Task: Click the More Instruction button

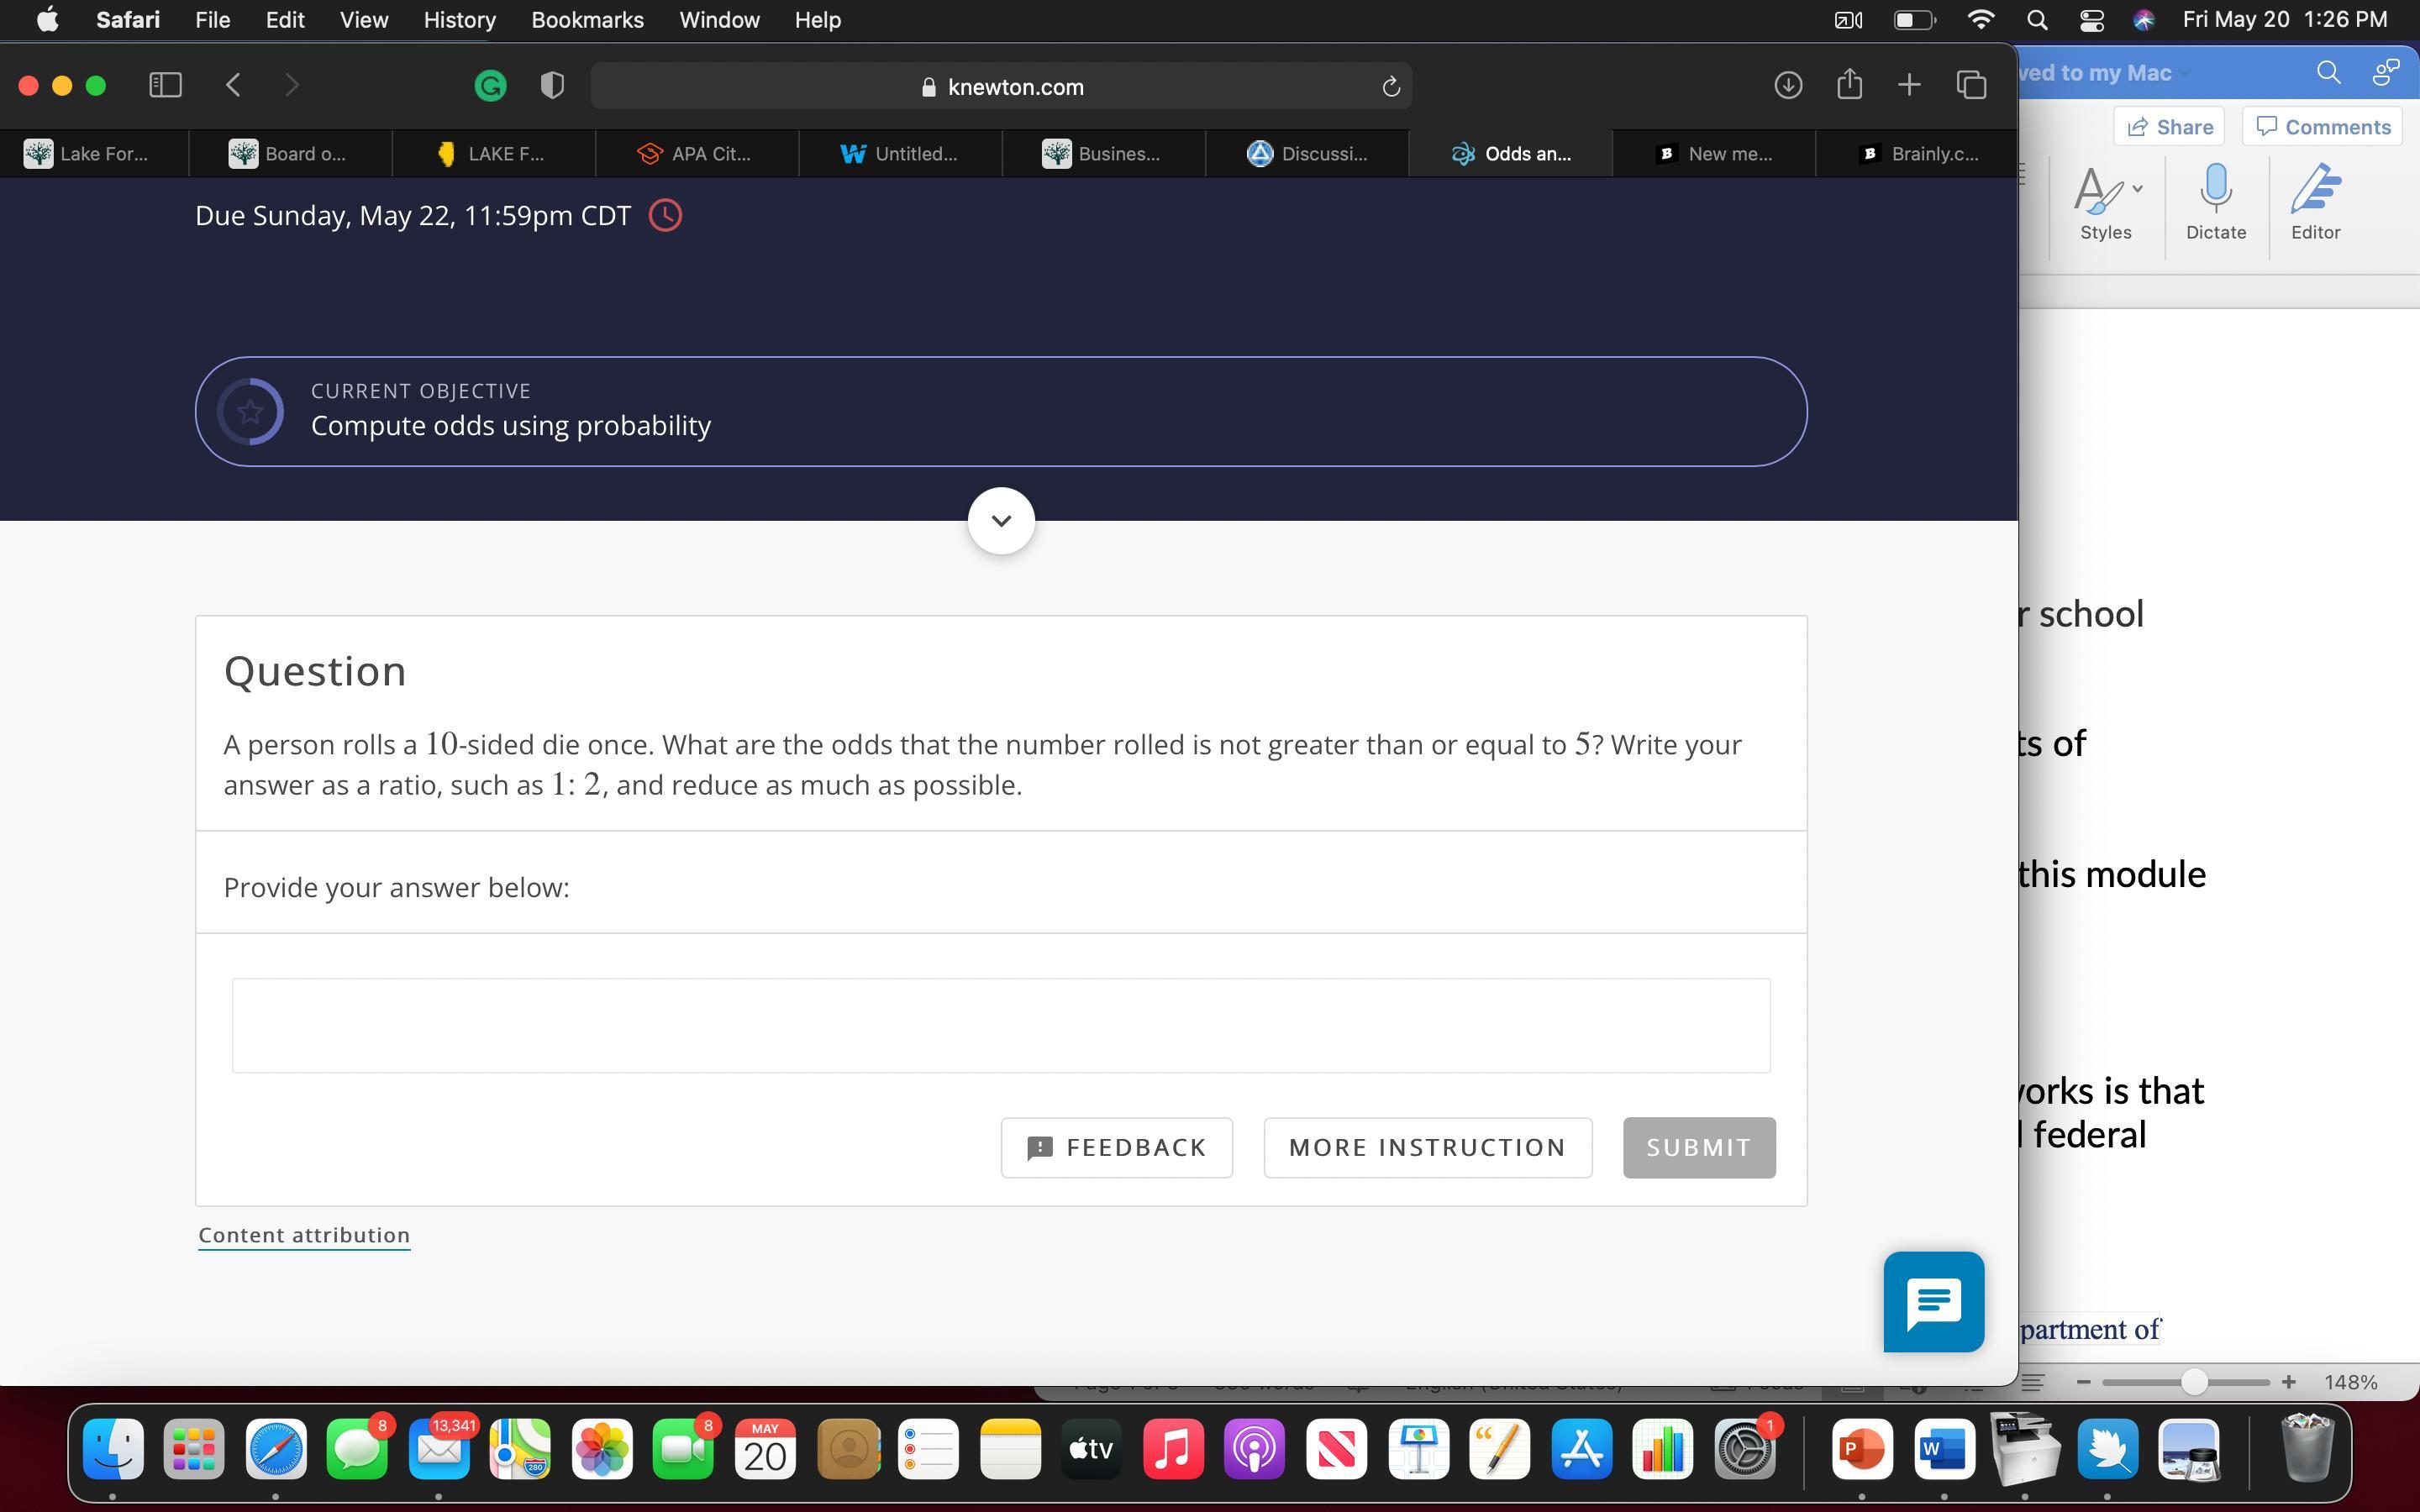Action: click(x=1427, y=1147)
